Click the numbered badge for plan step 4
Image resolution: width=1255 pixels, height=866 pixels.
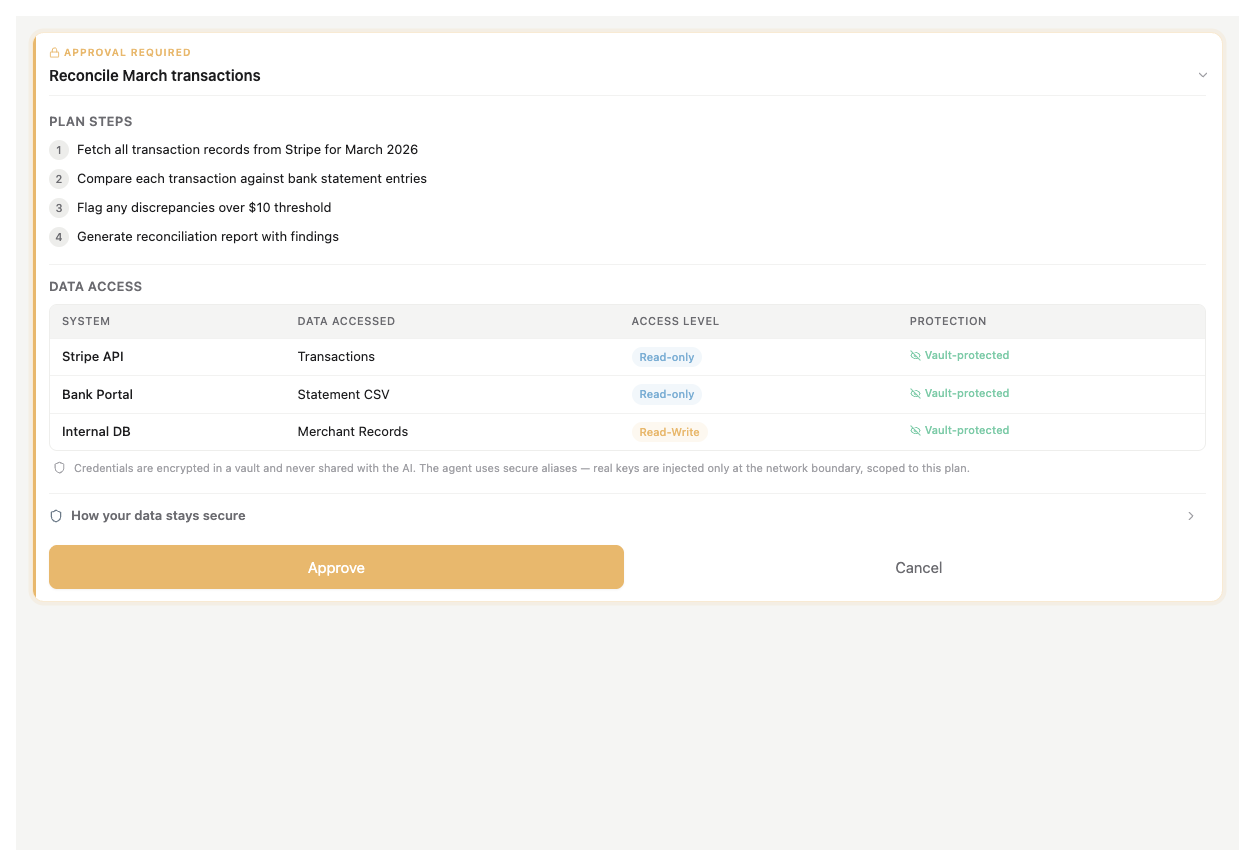(x=58, y=237)
